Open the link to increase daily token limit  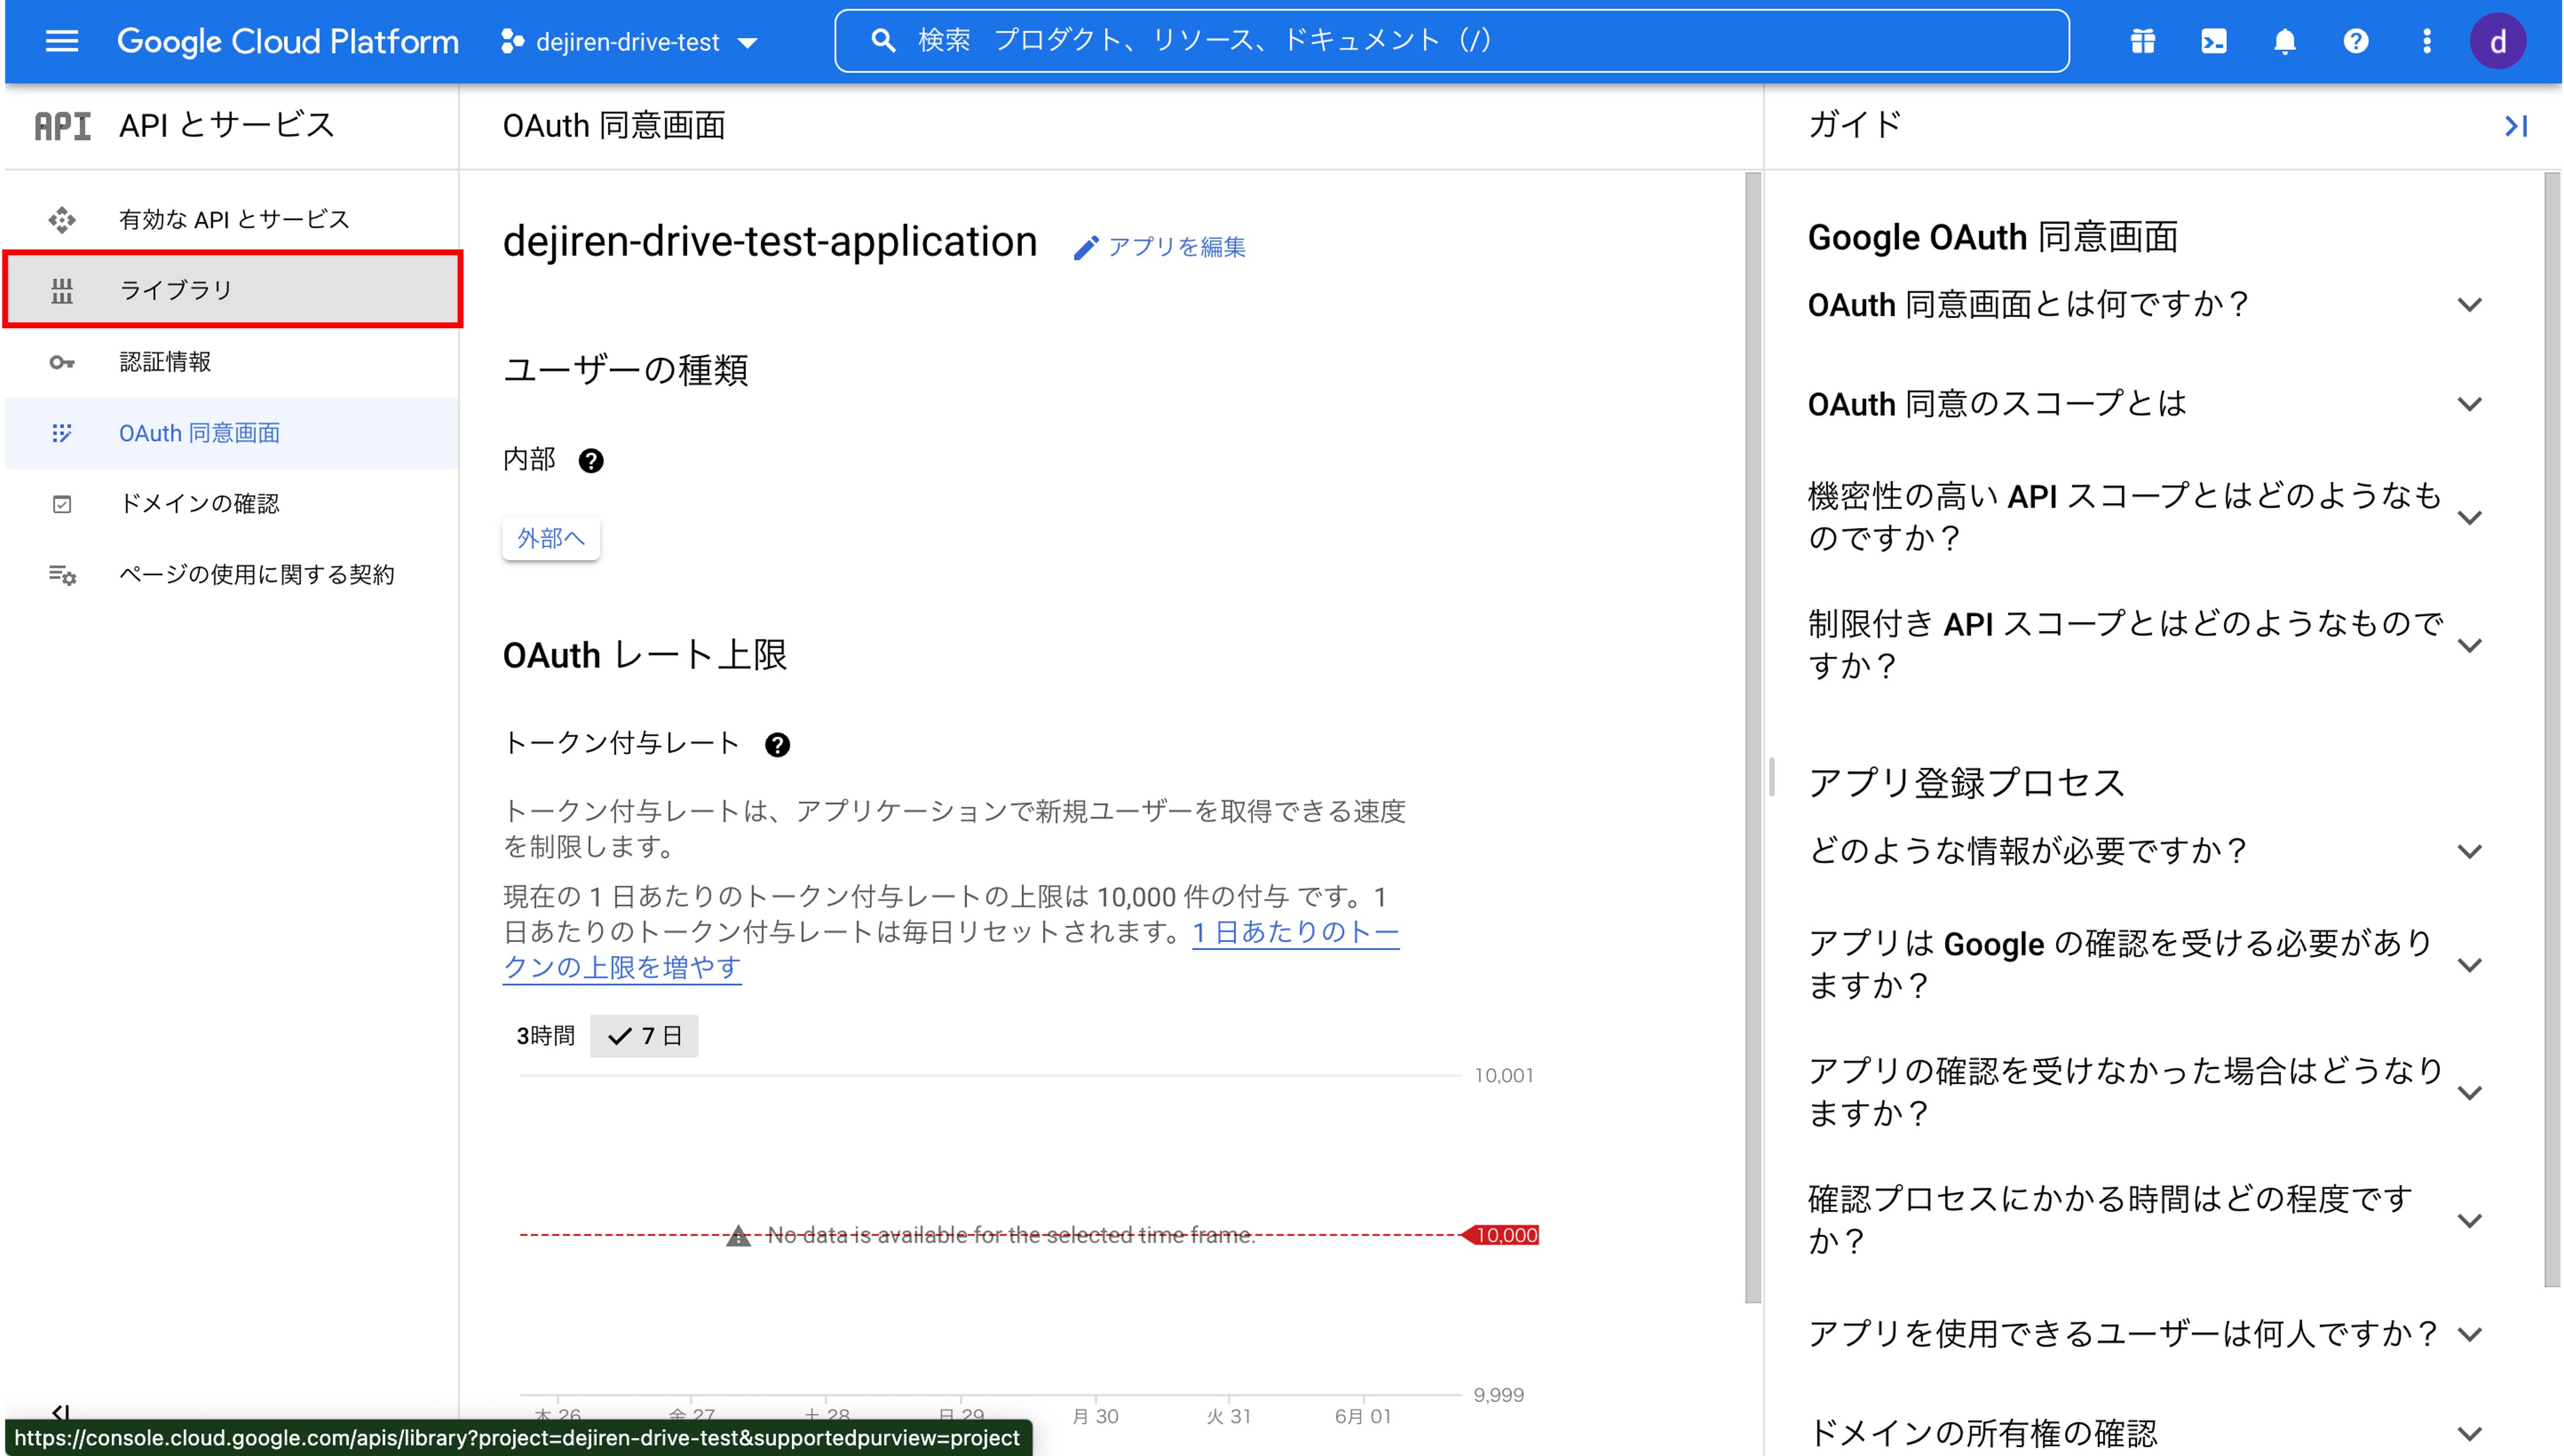1295,932
